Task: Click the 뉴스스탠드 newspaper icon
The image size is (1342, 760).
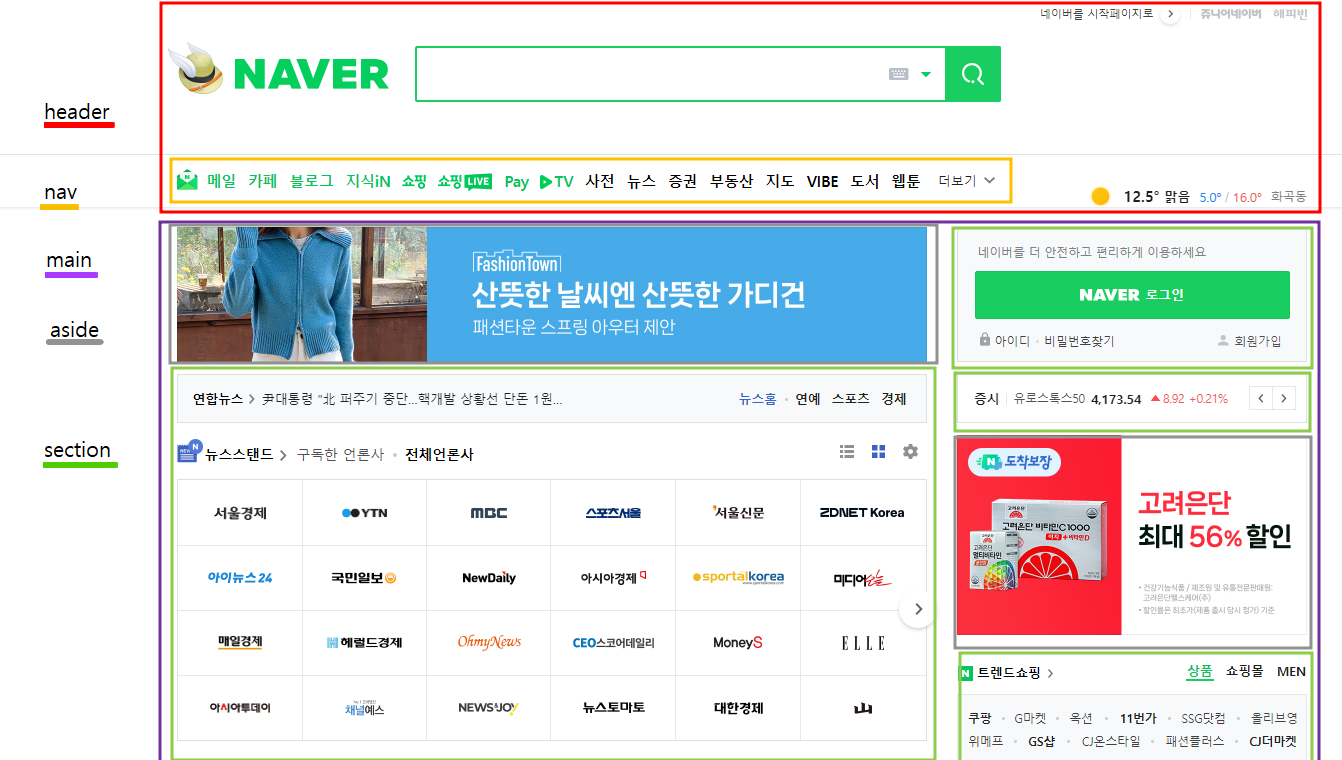Action: pos(189,452)
